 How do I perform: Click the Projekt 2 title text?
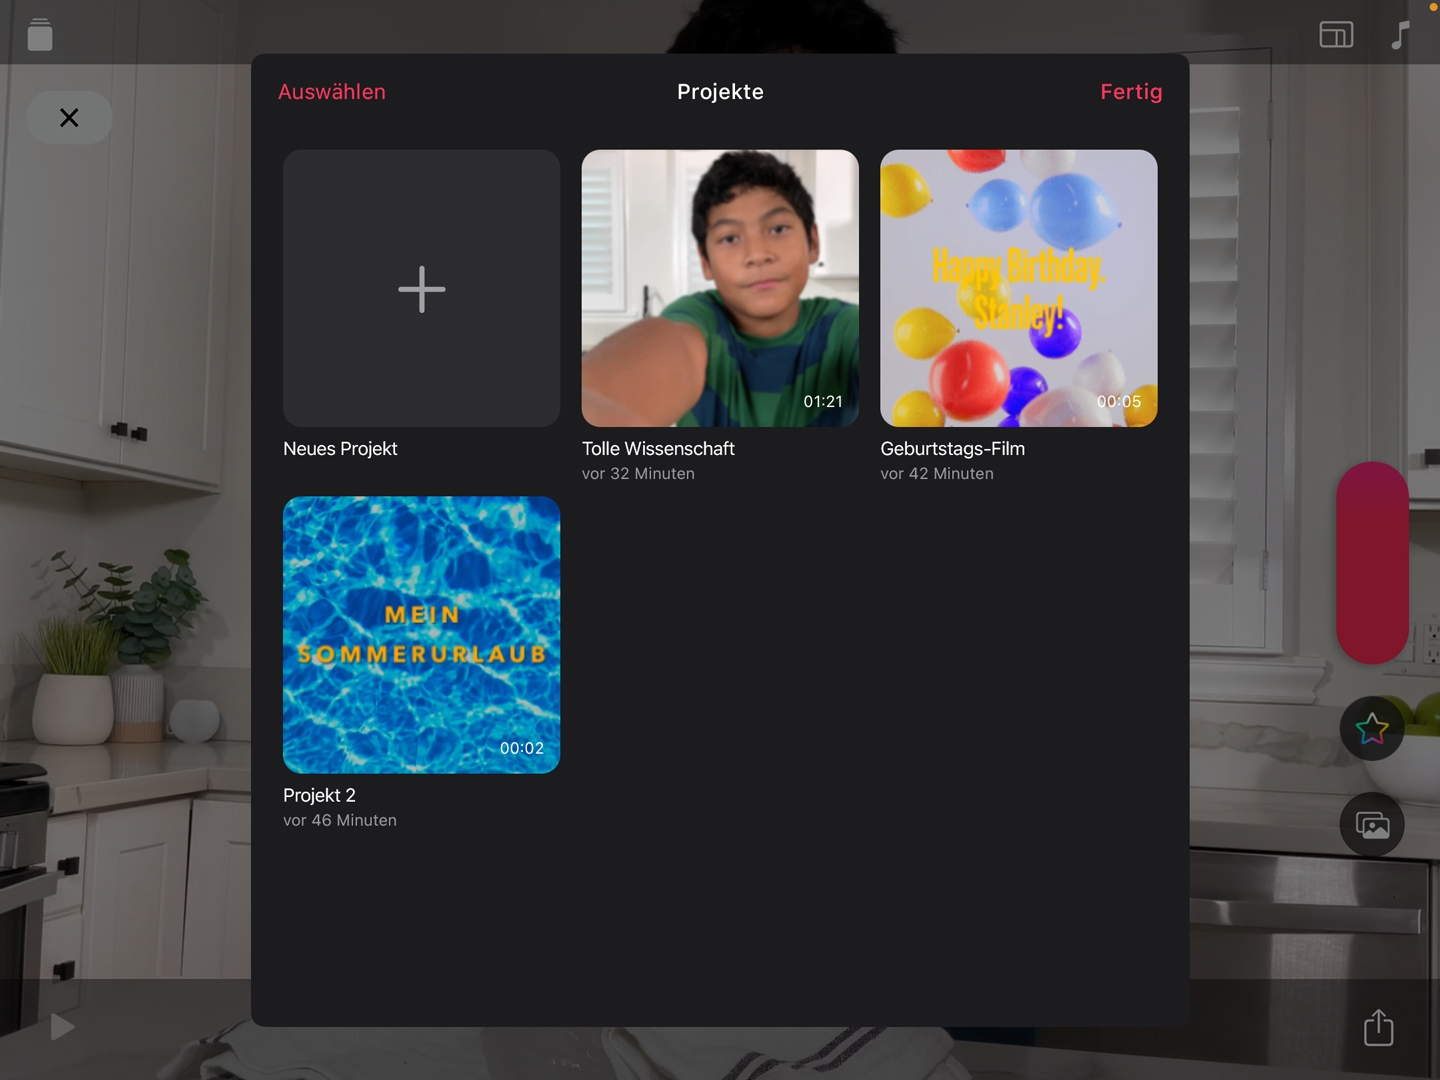[319, 796]
